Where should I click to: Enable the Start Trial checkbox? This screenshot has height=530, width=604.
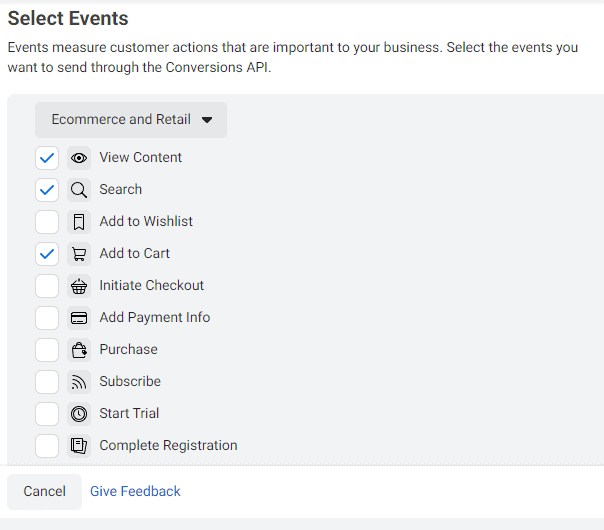tap(47, 414)
